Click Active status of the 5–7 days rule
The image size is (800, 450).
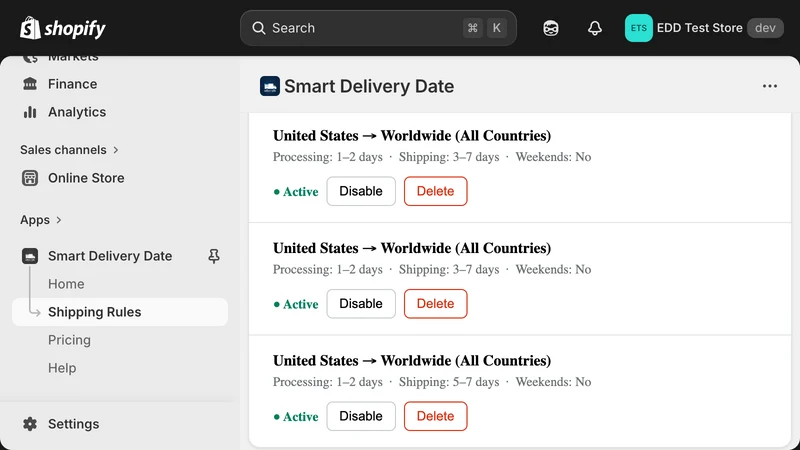pyautogui.click(x=296, y=417)
